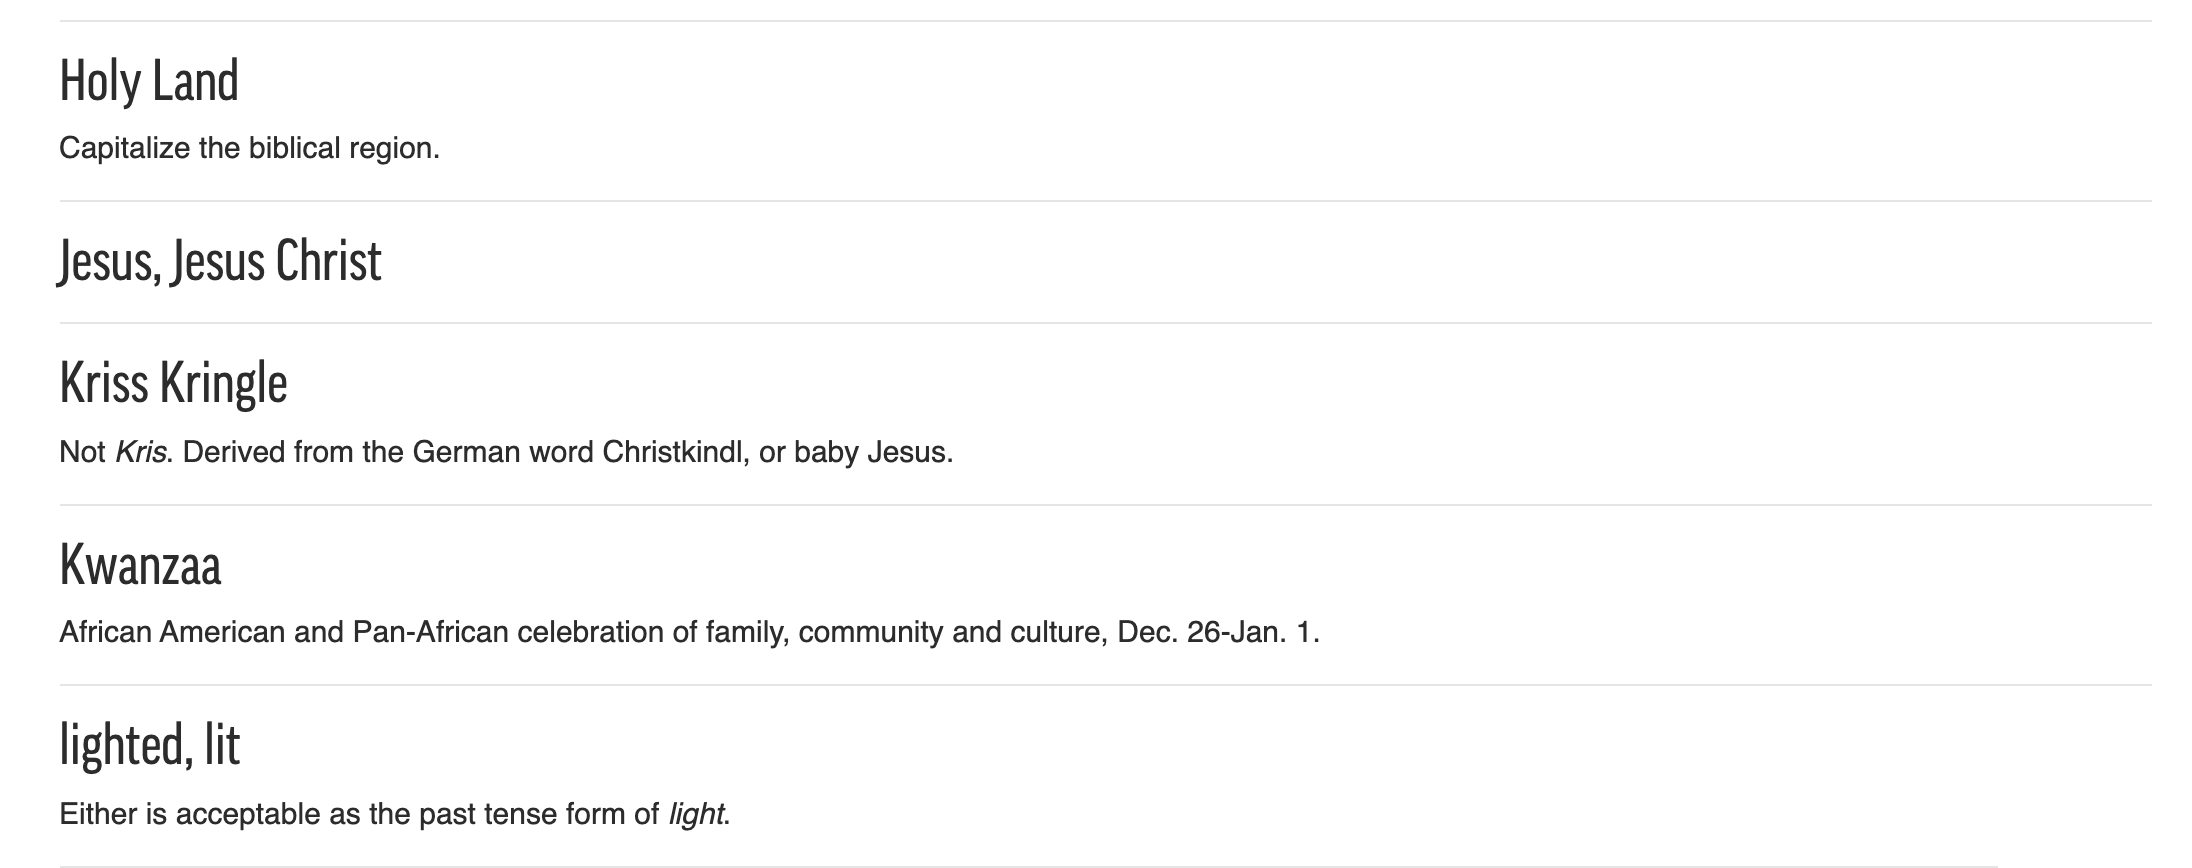Click the word 'Pan-African' in Kwanzaa description
The image size is (2192, 868).
(430, 633)
